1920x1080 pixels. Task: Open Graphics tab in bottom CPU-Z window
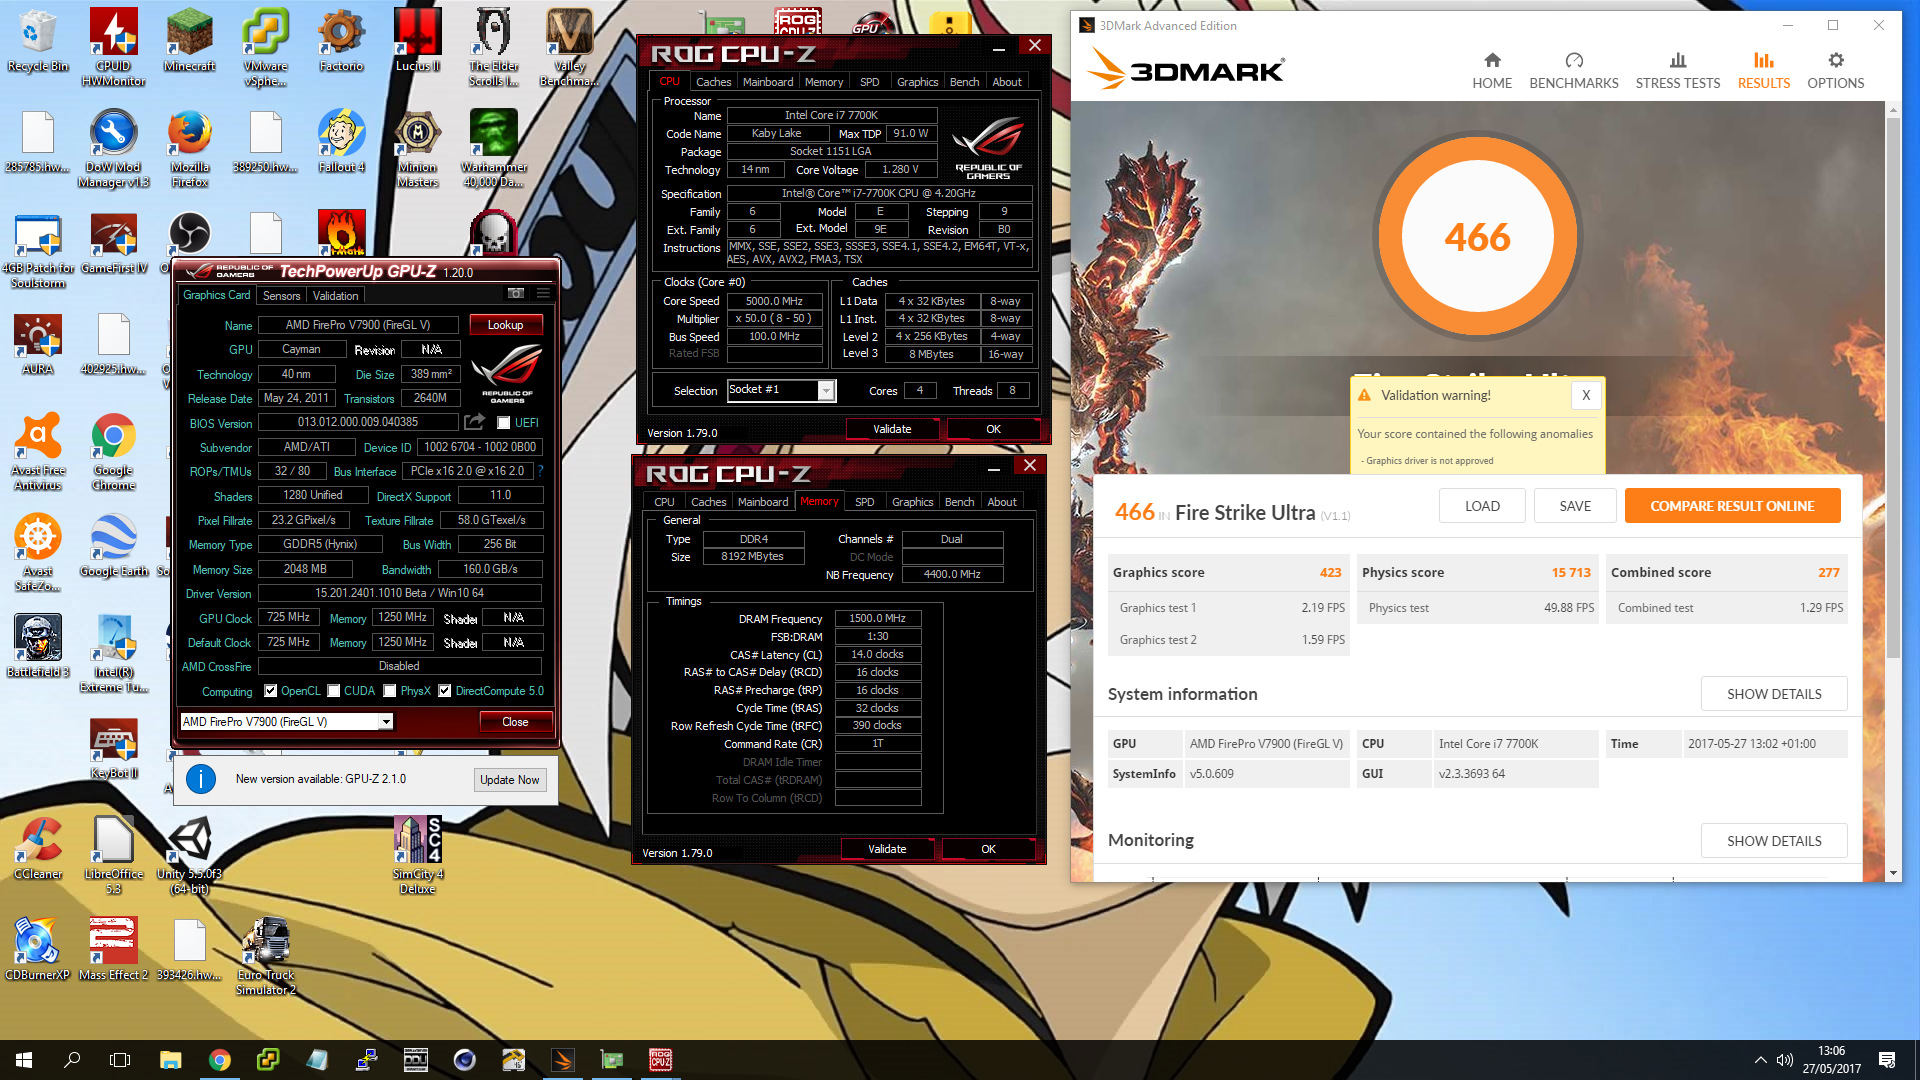(x=912, y=502)
